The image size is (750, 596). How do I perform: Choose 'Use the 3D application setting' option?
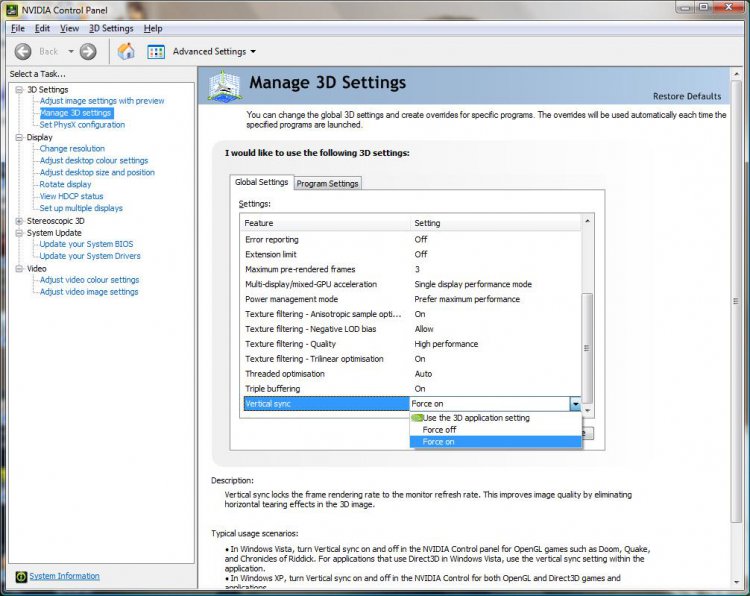[x=496, y=418]
